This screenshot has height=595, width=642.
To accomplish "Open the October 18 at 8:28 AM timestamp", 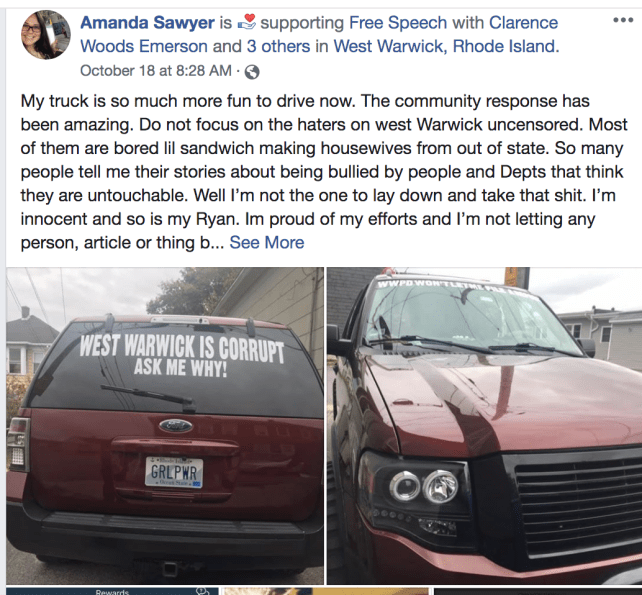I will coord(156,70).
